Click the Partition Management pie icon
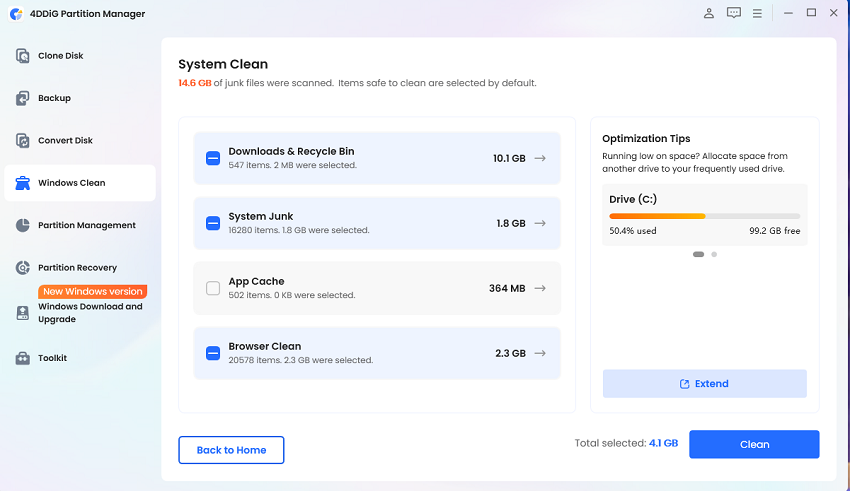Image resolution: width=850 pixels, height=491 pixels. tap(22, 225)
